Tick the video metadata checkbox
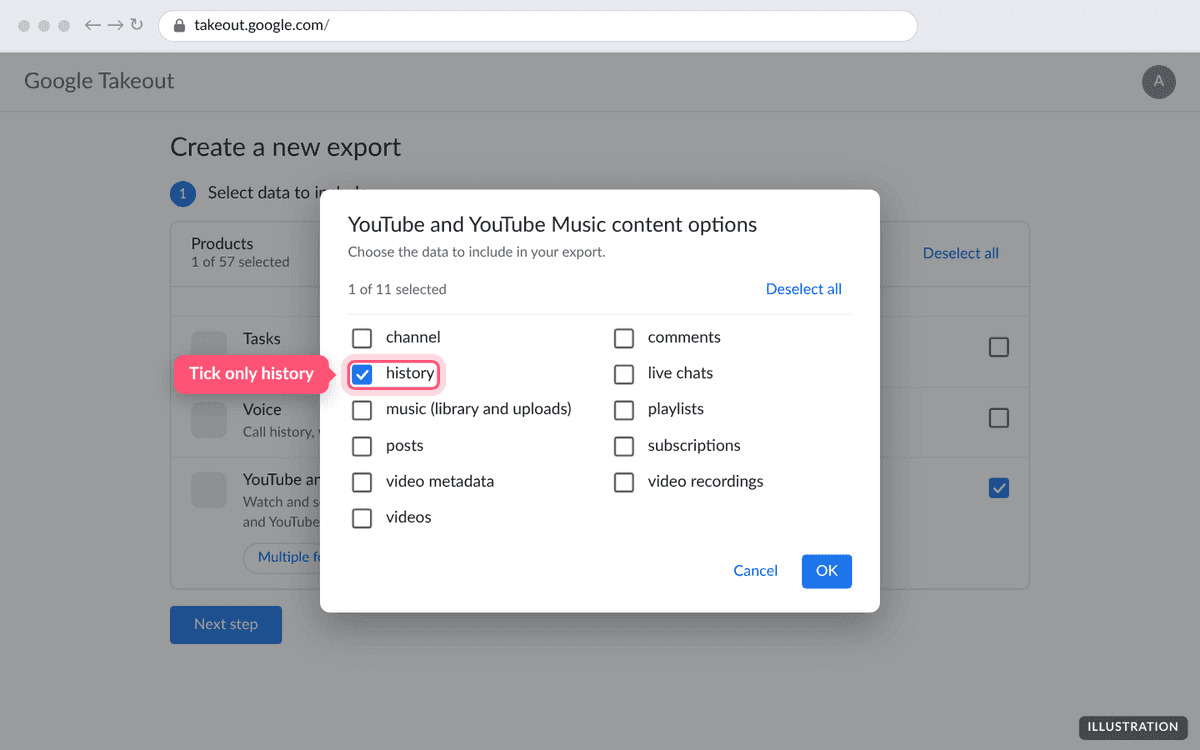Viewport: 1200px width, 750px height. (362, 482)
